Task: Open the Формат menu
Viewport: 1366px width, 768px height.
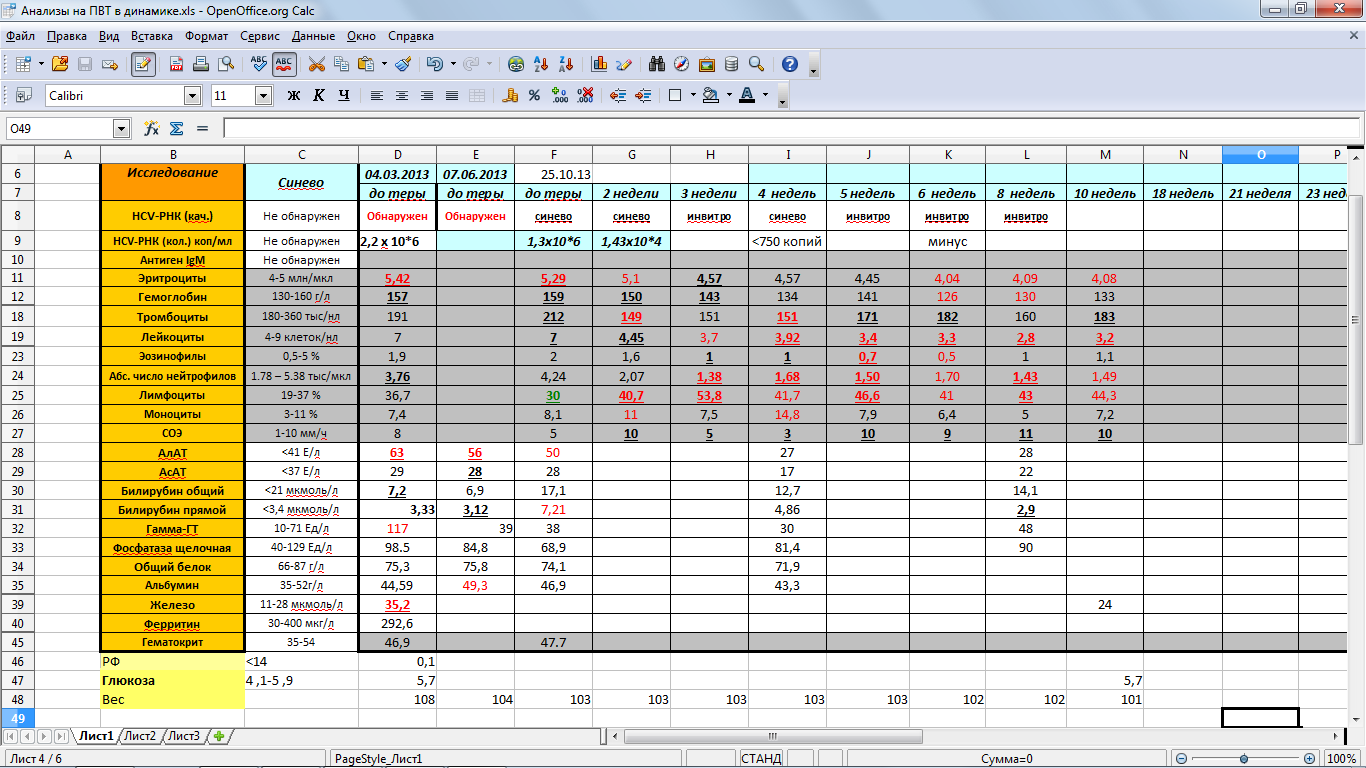Action: [x=206, y=36]
